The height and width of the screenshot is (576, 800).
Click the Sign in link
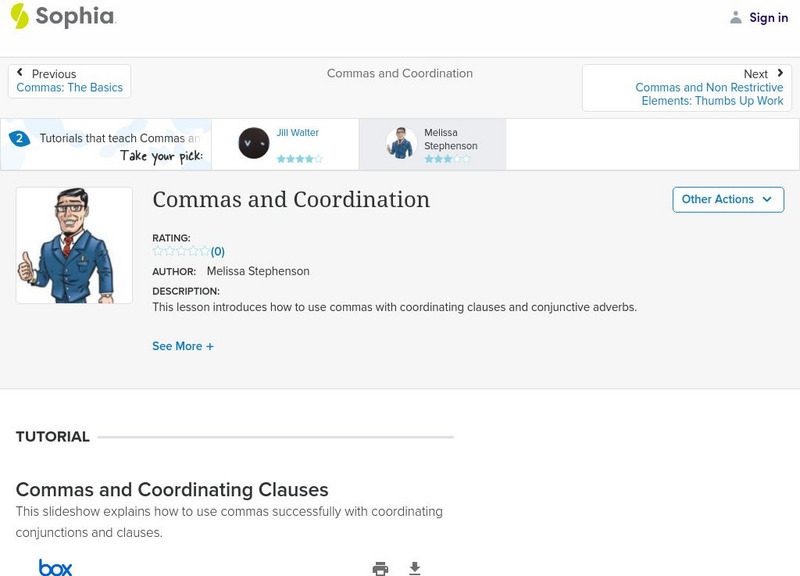(768, 17)
